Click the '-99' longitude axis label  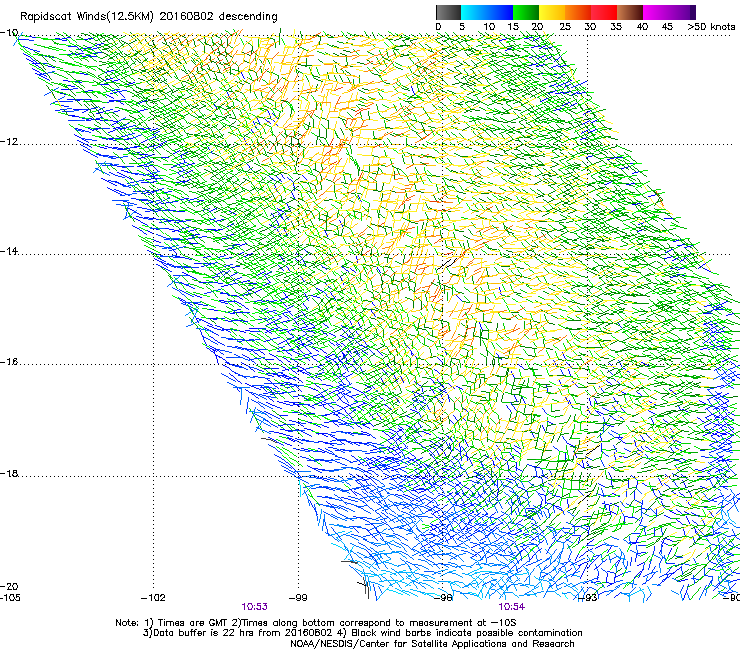coord(298,598)
